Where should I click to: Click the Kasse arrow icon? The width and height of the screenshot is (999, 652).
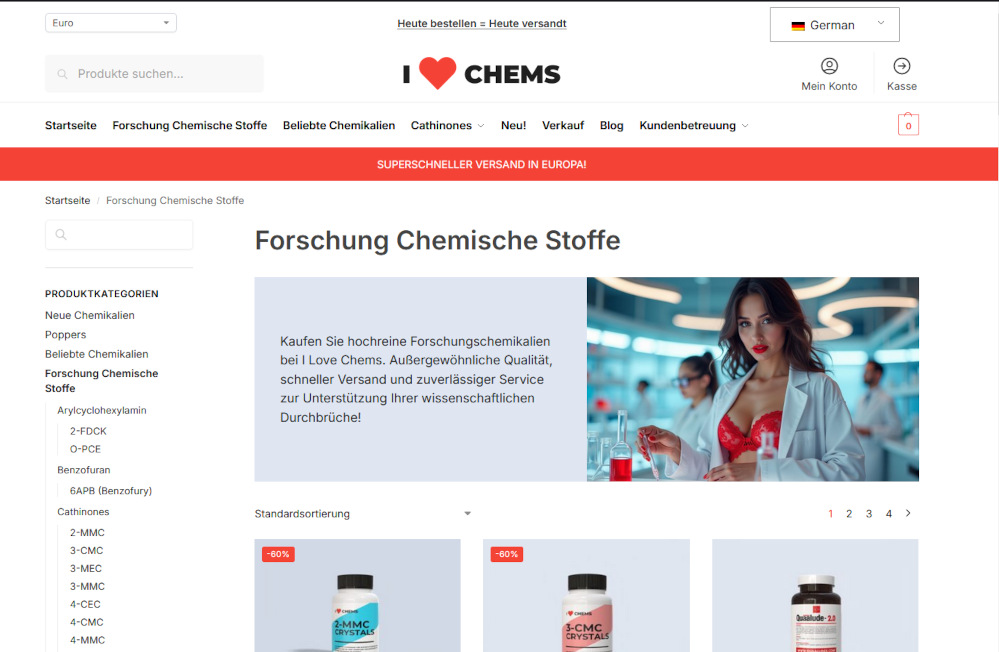point(902,66)
